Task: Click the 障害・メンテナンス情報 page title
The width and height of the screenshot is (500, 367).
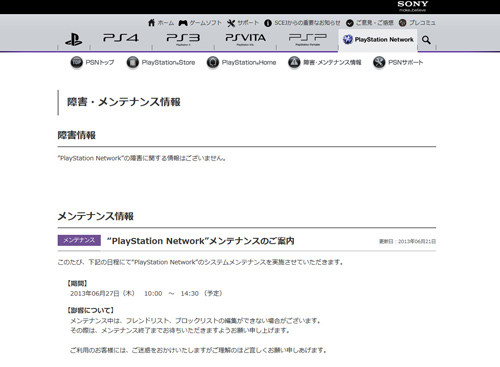Action: point(124,102)
